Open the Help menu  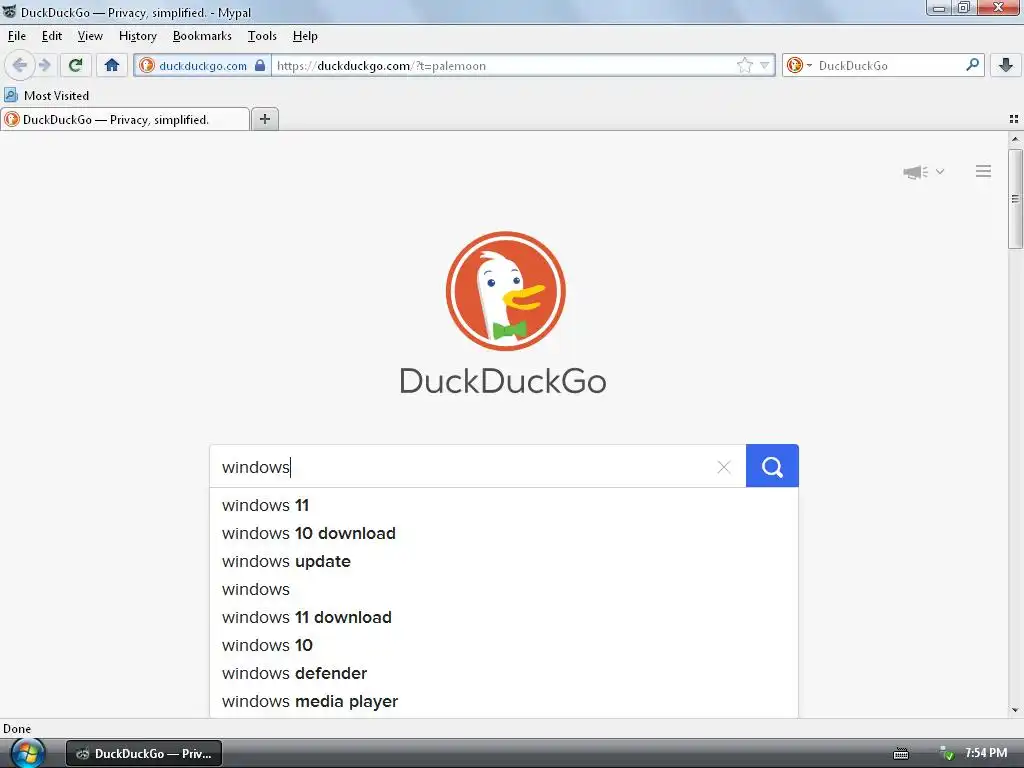coord(305,36)
